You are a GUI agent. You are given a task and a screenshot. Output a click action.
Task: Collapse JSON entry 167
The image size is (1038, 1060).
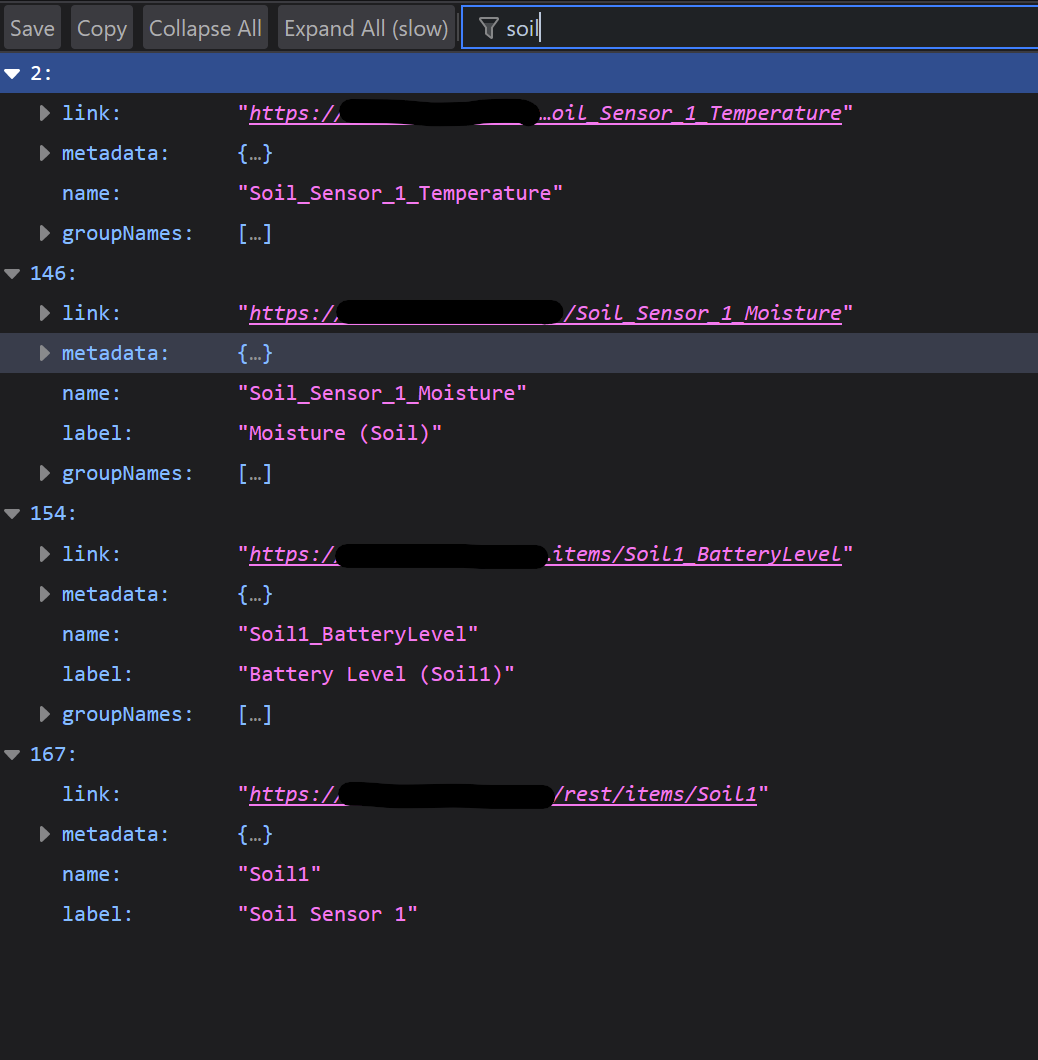click(13, 753)
